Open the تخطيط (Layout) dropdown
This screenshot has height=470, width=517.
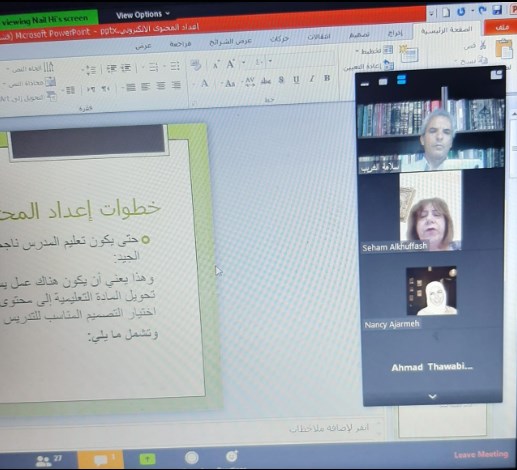(374, 51)
